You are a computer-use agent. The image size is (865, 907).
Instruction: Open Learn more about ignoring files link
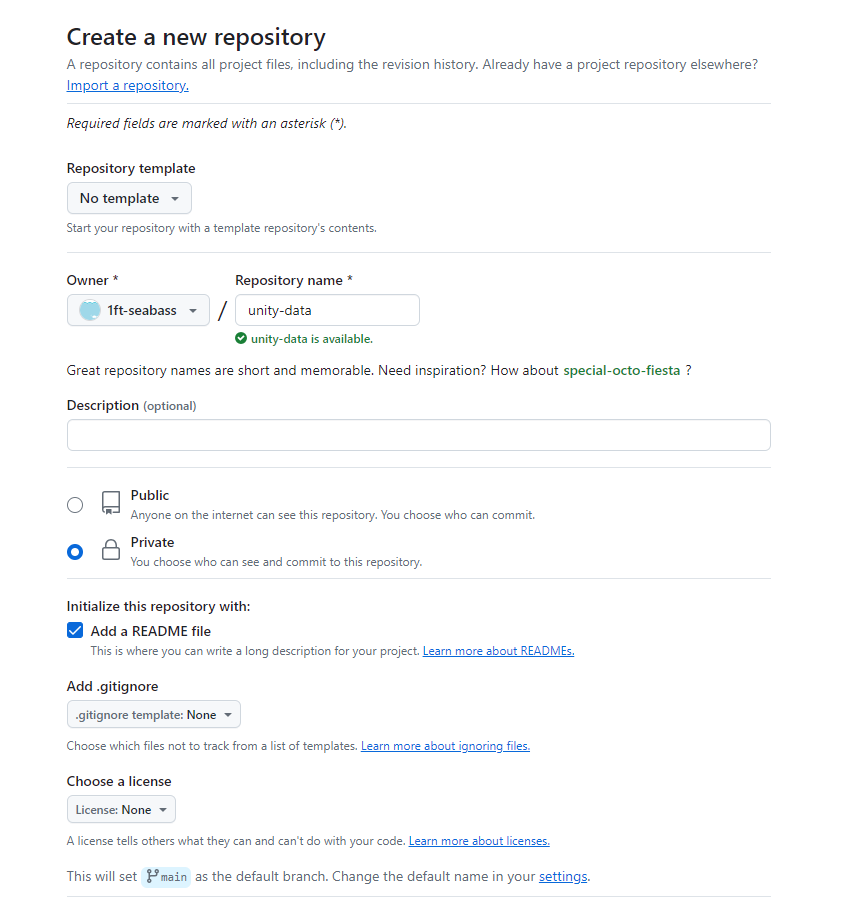click(x=445, y=746)
